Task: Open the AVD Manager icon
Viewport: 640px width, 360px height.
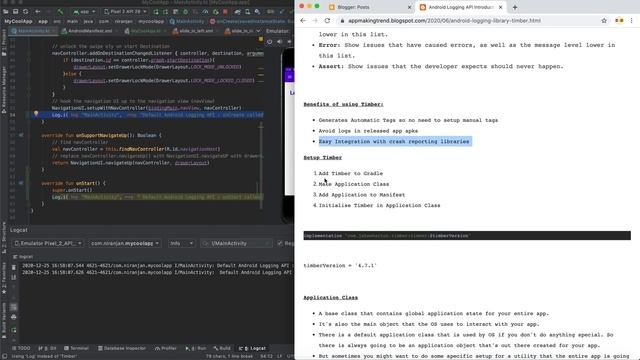Action: click(x=247, y=11)
